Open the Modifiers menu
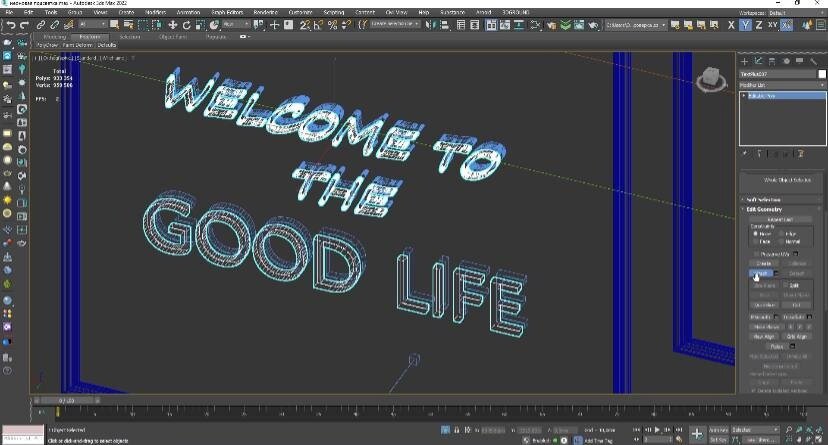This screenshot has height=445, width=828. pos(155,12)
